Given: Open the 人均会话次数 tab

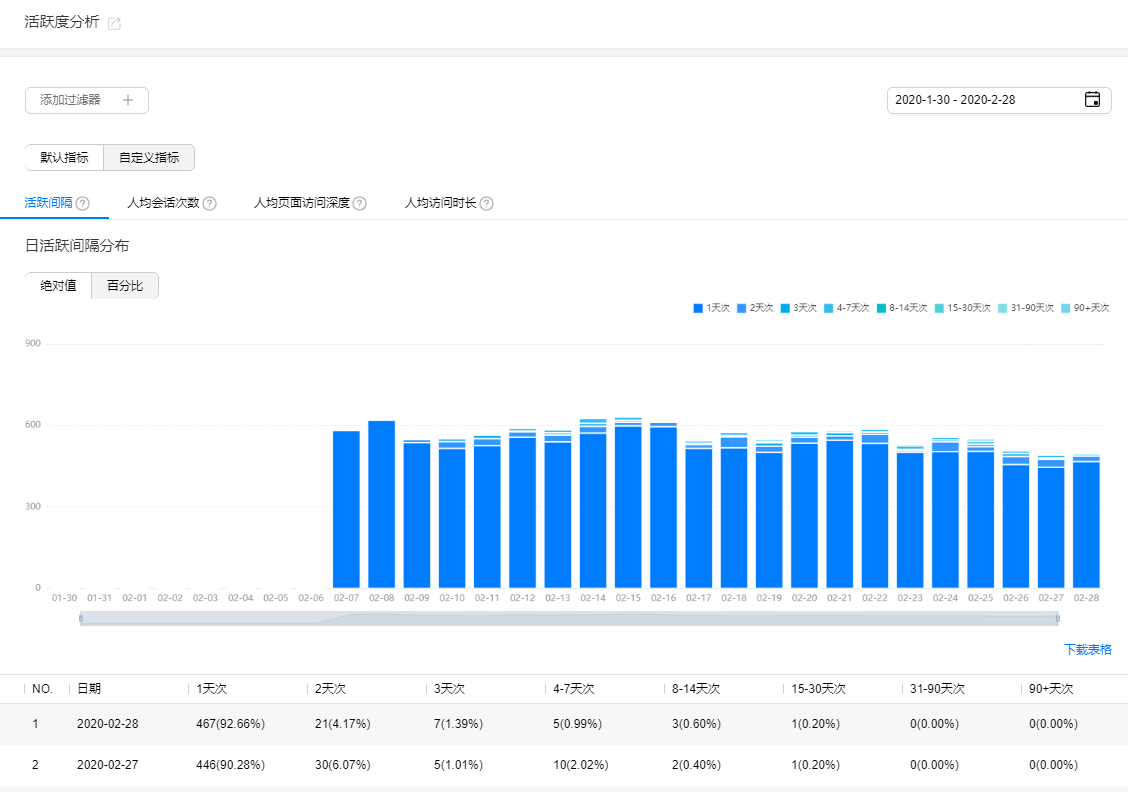Looking at the screenshot, I should pos(163,203).
